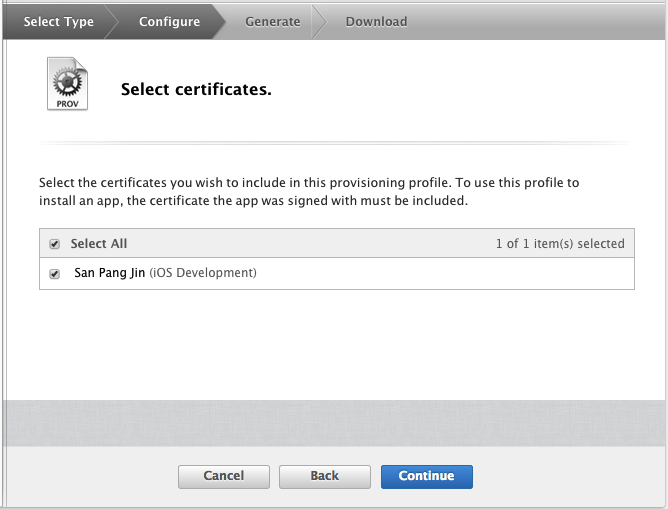The image size is (668, 509).
Task: Jump to the Generate step
Action: pos(273,21)
